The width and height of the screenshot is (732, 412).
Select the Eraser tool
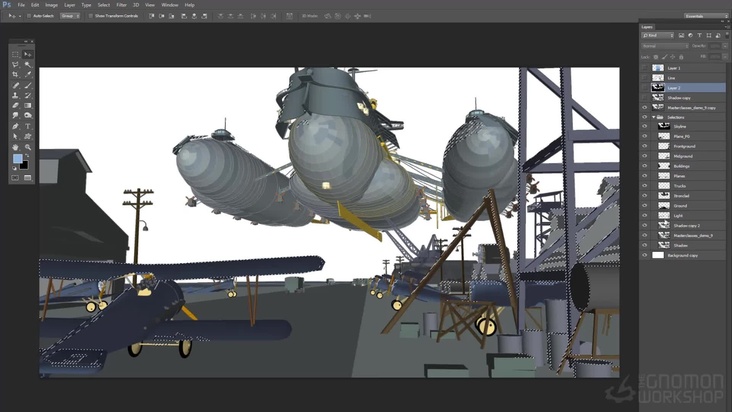point(15,105)
